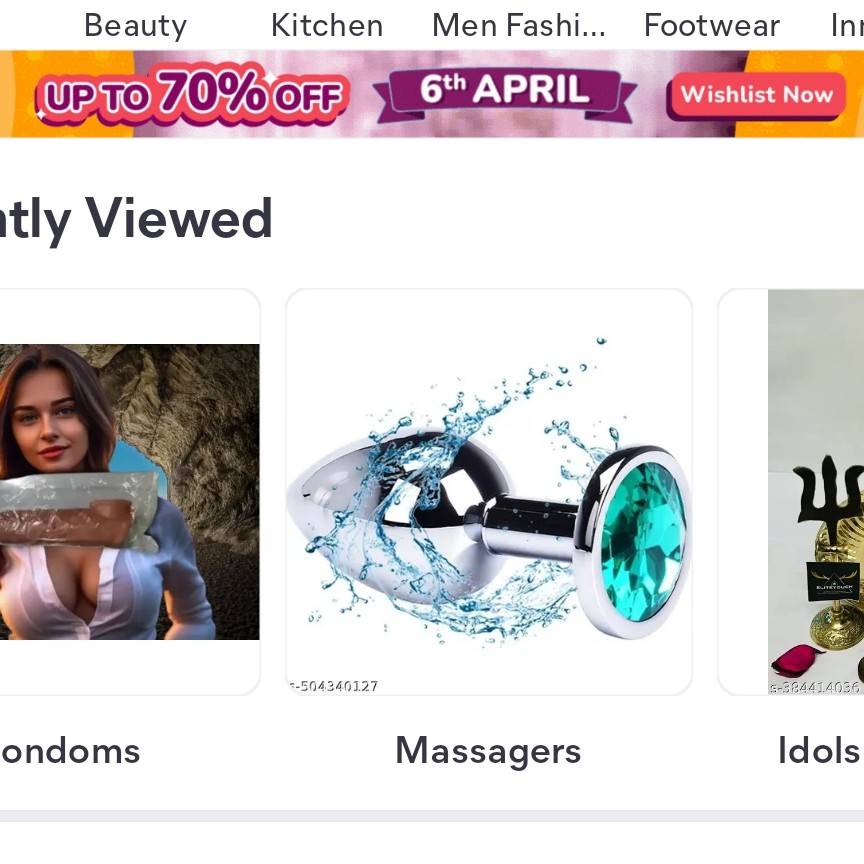Click the s-384414036 watermark on the Idols card
The image size is (864, 864).
click(815, 687)
